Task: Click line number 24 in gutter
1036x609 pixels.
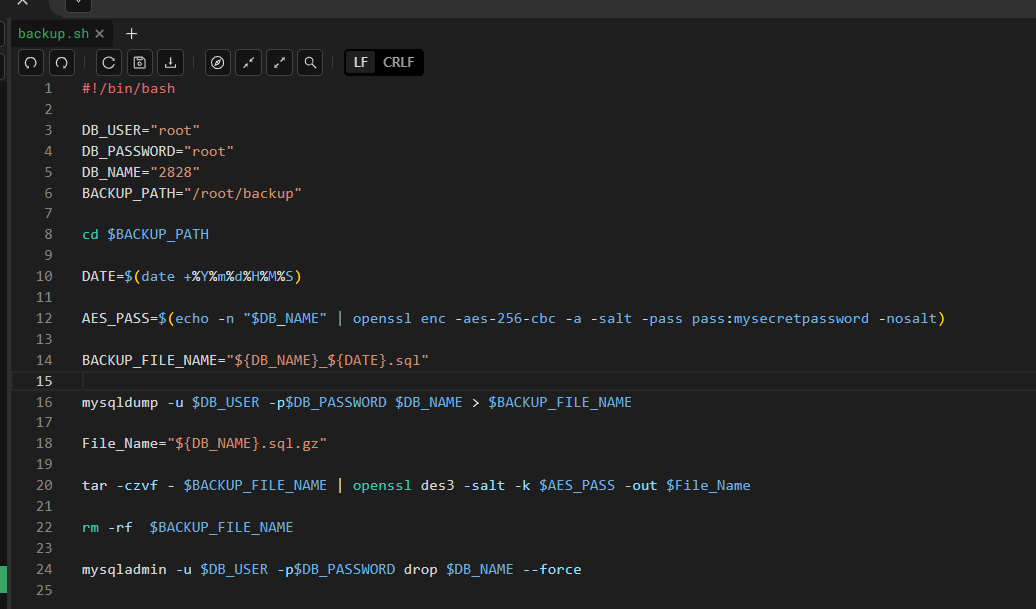Action: tap(44, 569)
